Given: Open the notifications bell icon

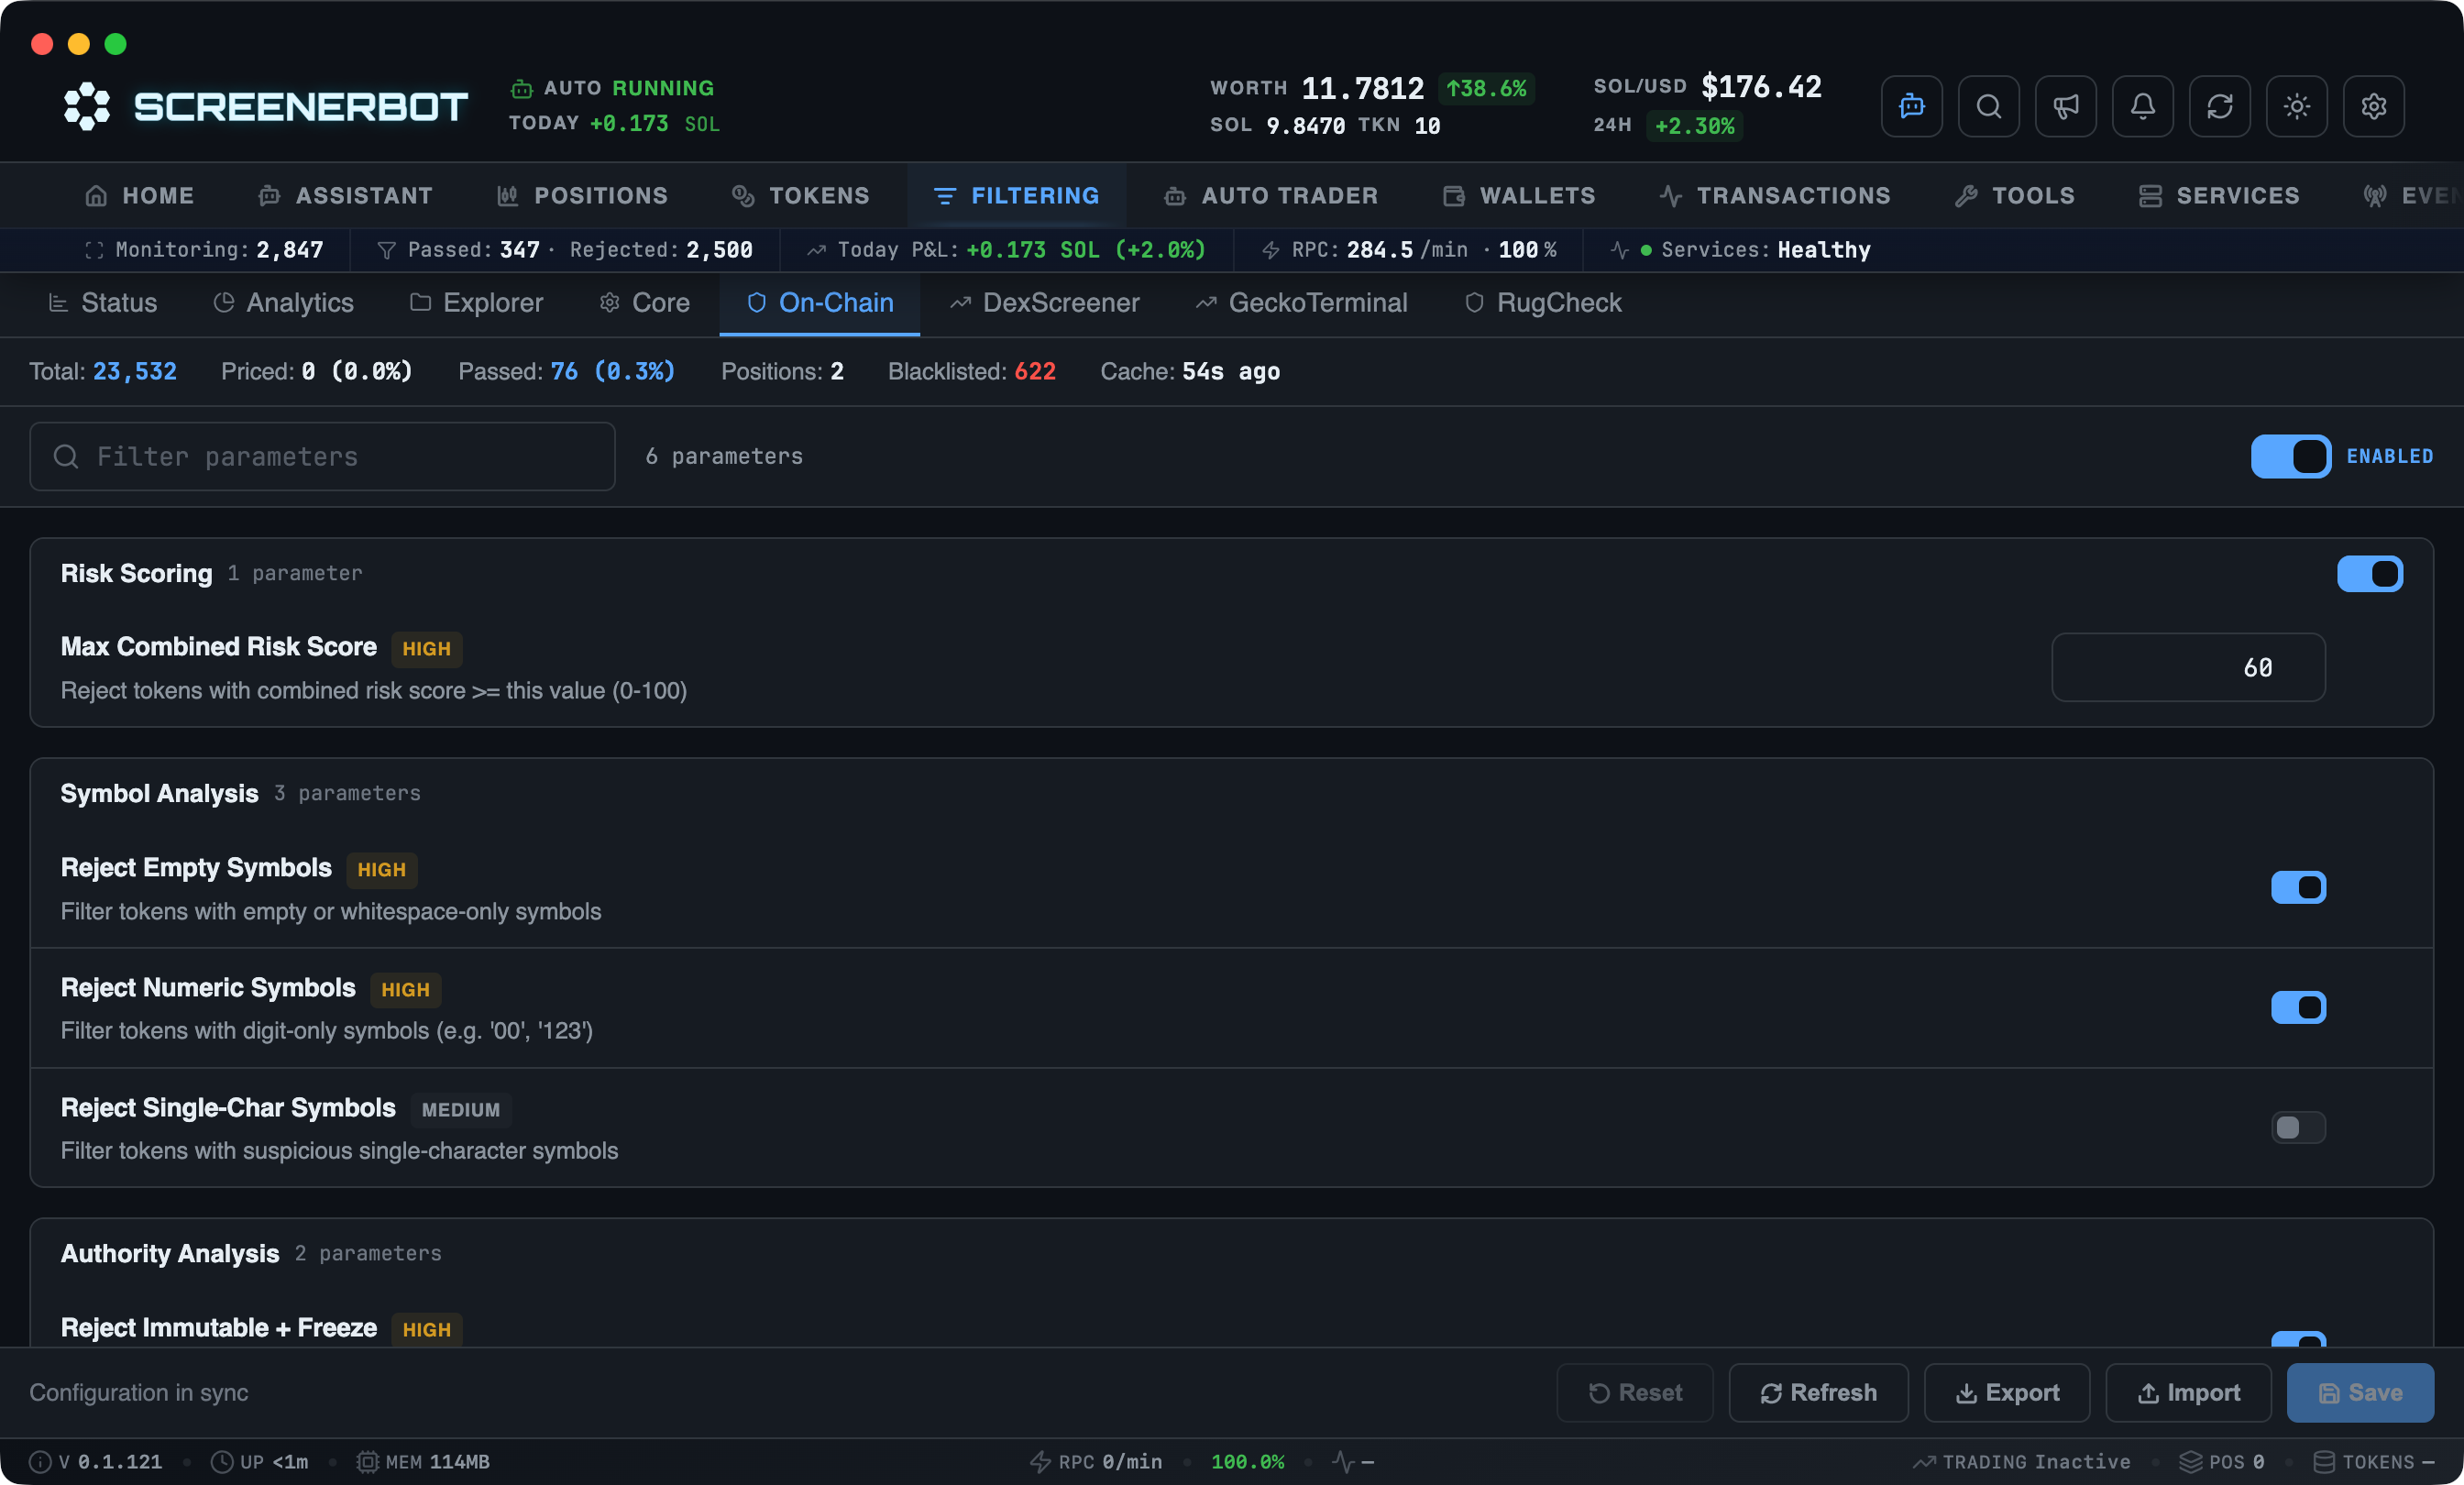Looking at the screenshot, I should 2142,106.
